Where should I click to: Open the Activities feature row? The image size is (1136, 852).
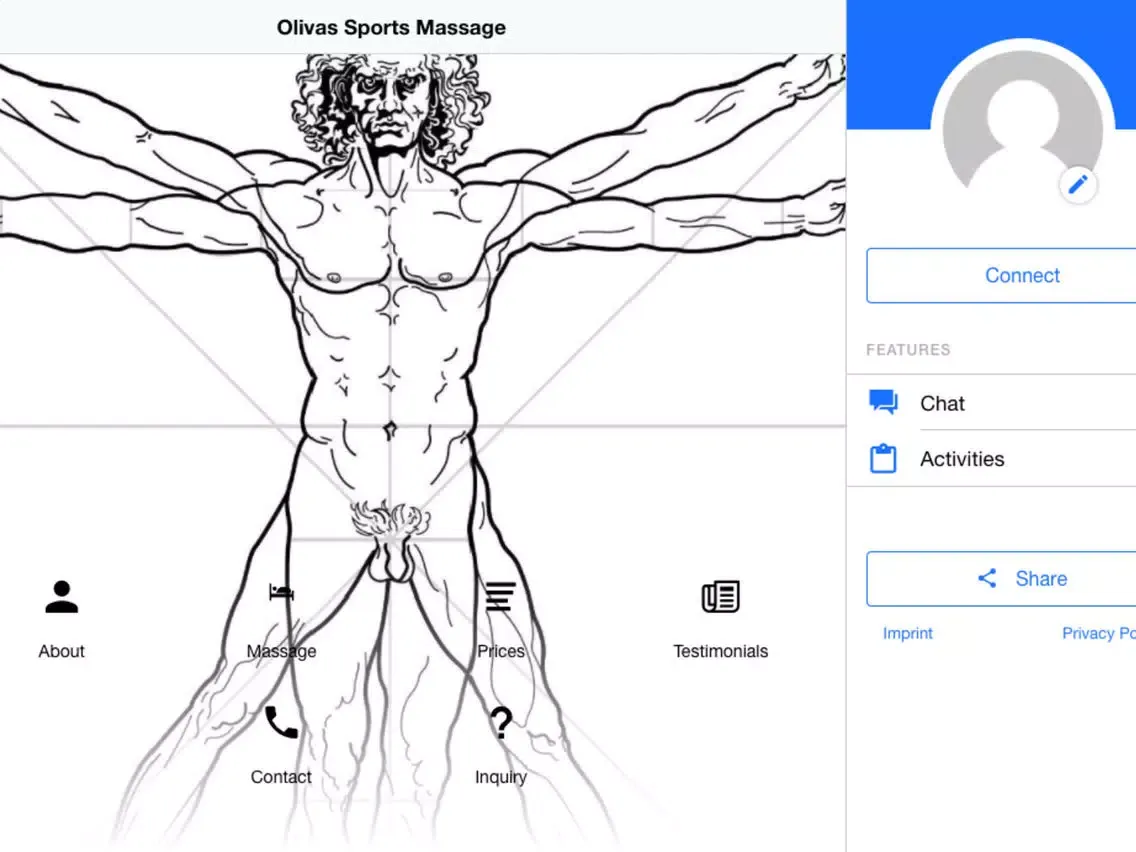click(991, 459)
